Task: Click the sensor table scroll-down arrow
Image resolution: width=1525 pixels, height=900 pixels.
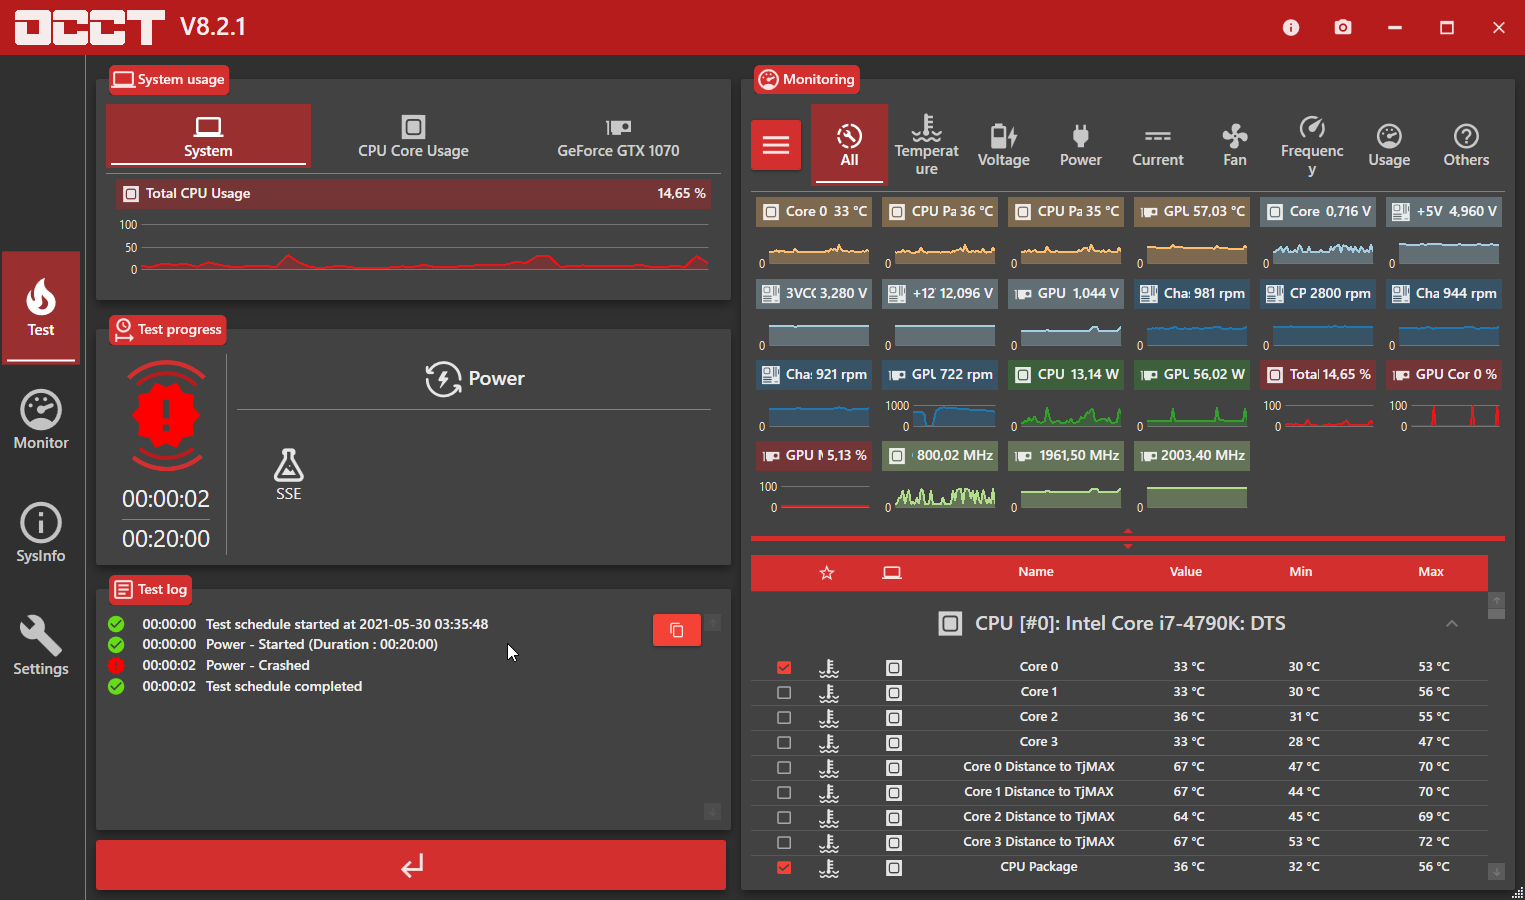Action: [1496, 871]
